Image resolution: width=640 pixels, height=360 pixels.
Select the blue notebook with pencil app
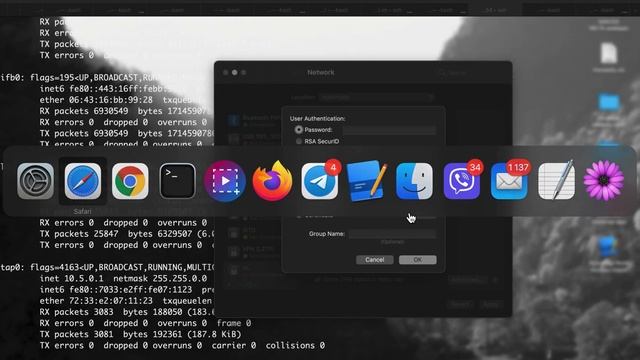coord(367,181)
